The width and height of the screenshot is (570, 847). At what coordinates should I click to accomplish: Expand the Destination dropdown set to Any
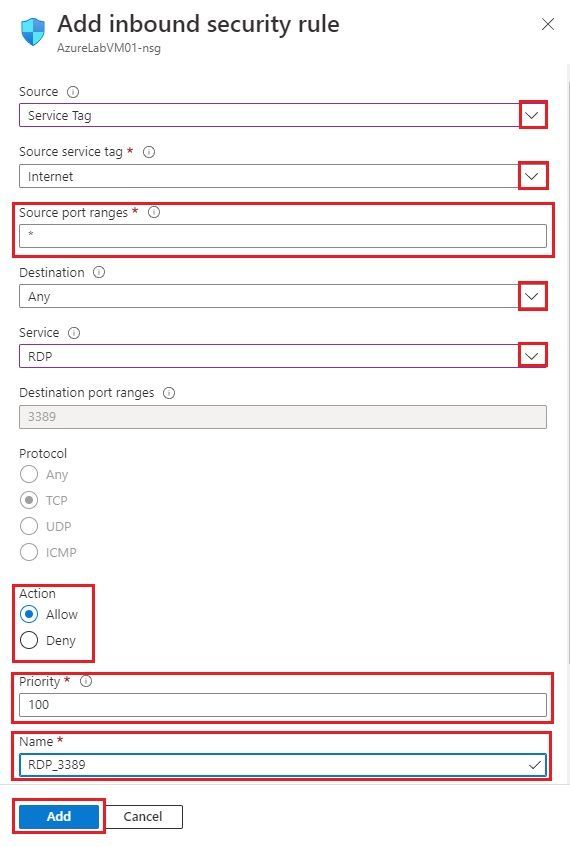(x=283, y=296)
